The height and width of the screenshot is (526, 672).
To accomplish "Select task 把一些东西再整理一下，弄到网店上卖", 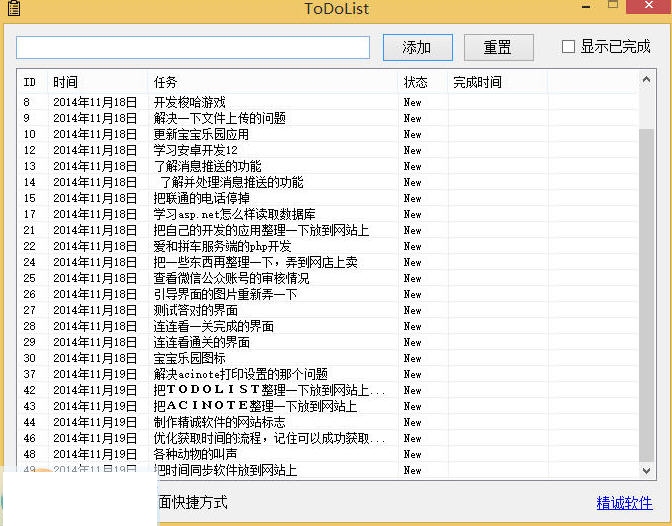I will point(255,262).
